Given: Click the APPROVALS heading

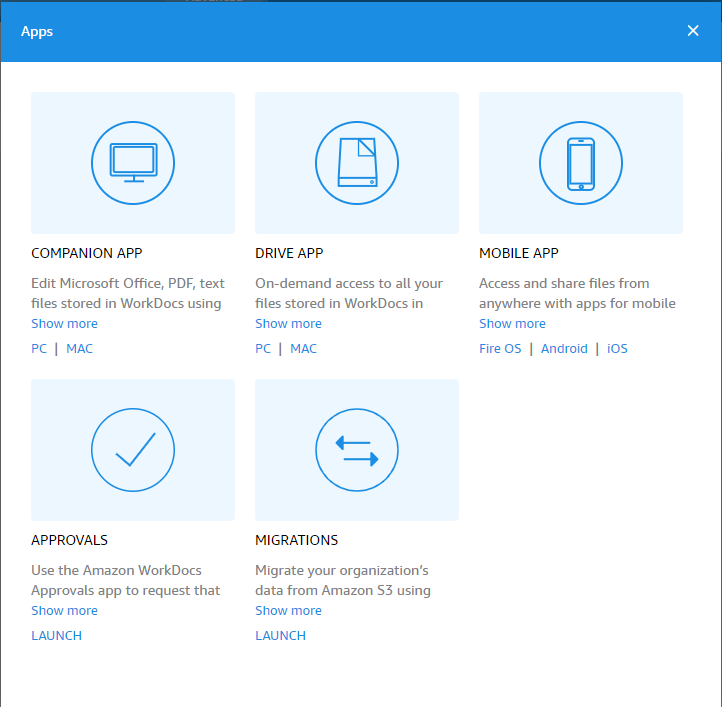Looking at the screenshot, I should (70, 540).
